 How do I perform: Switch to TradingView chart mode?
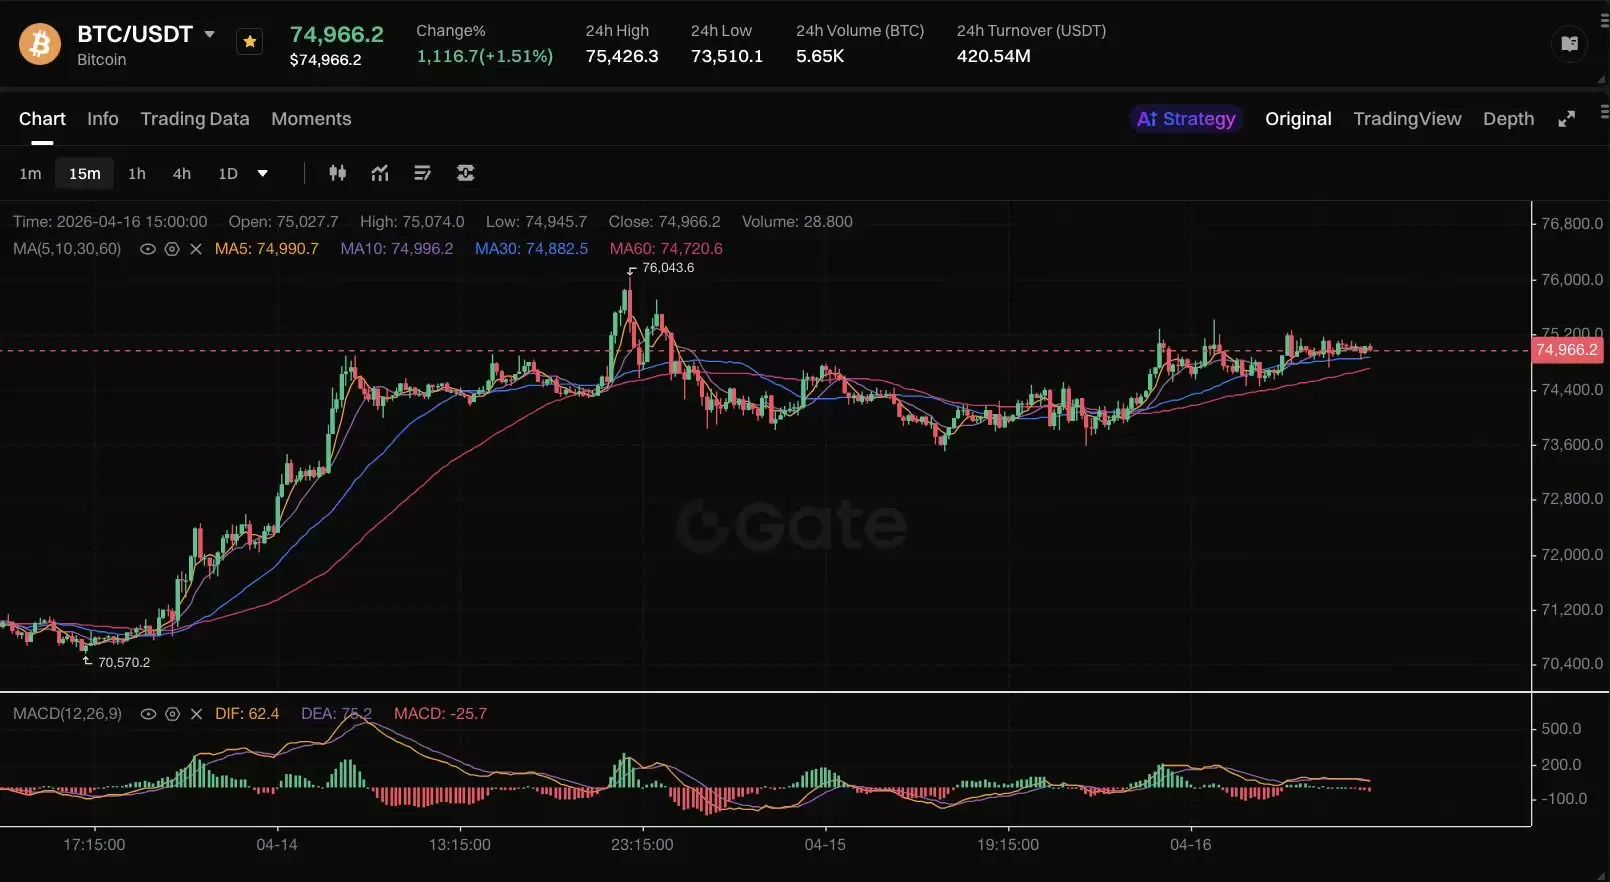(1407, 119)
